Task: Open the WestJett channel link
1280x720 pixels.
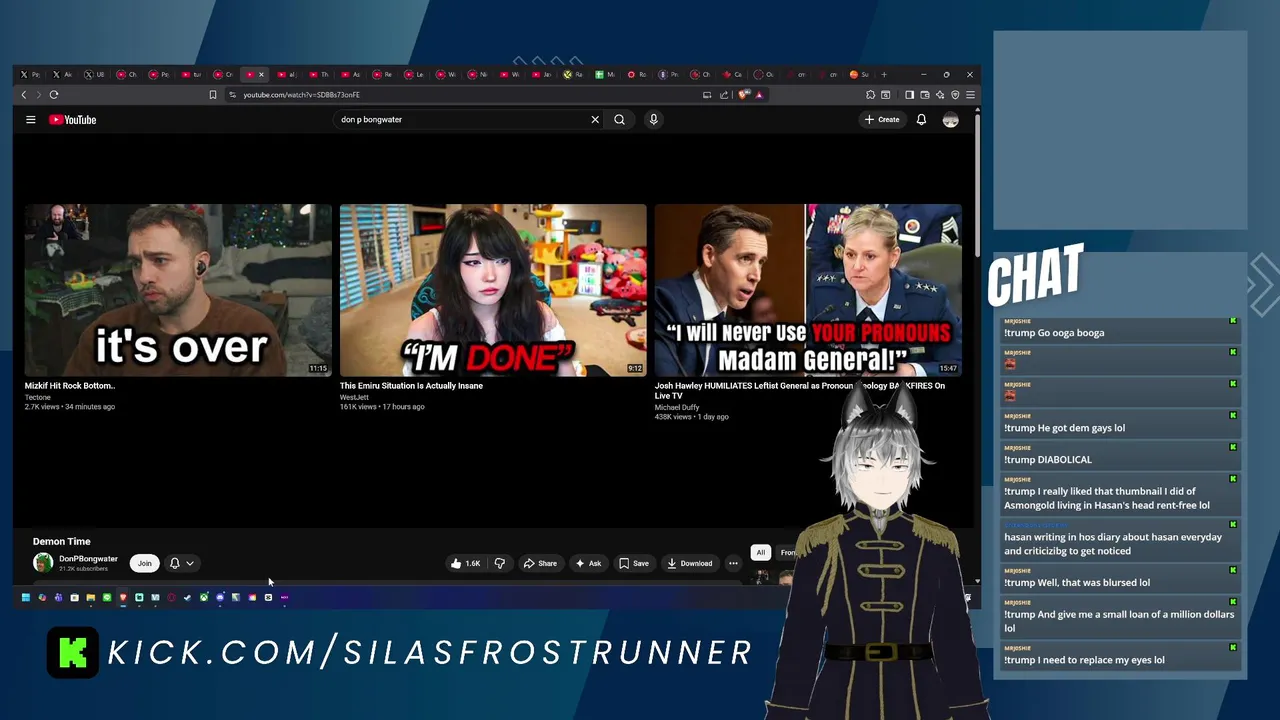Action: [354, 397]
